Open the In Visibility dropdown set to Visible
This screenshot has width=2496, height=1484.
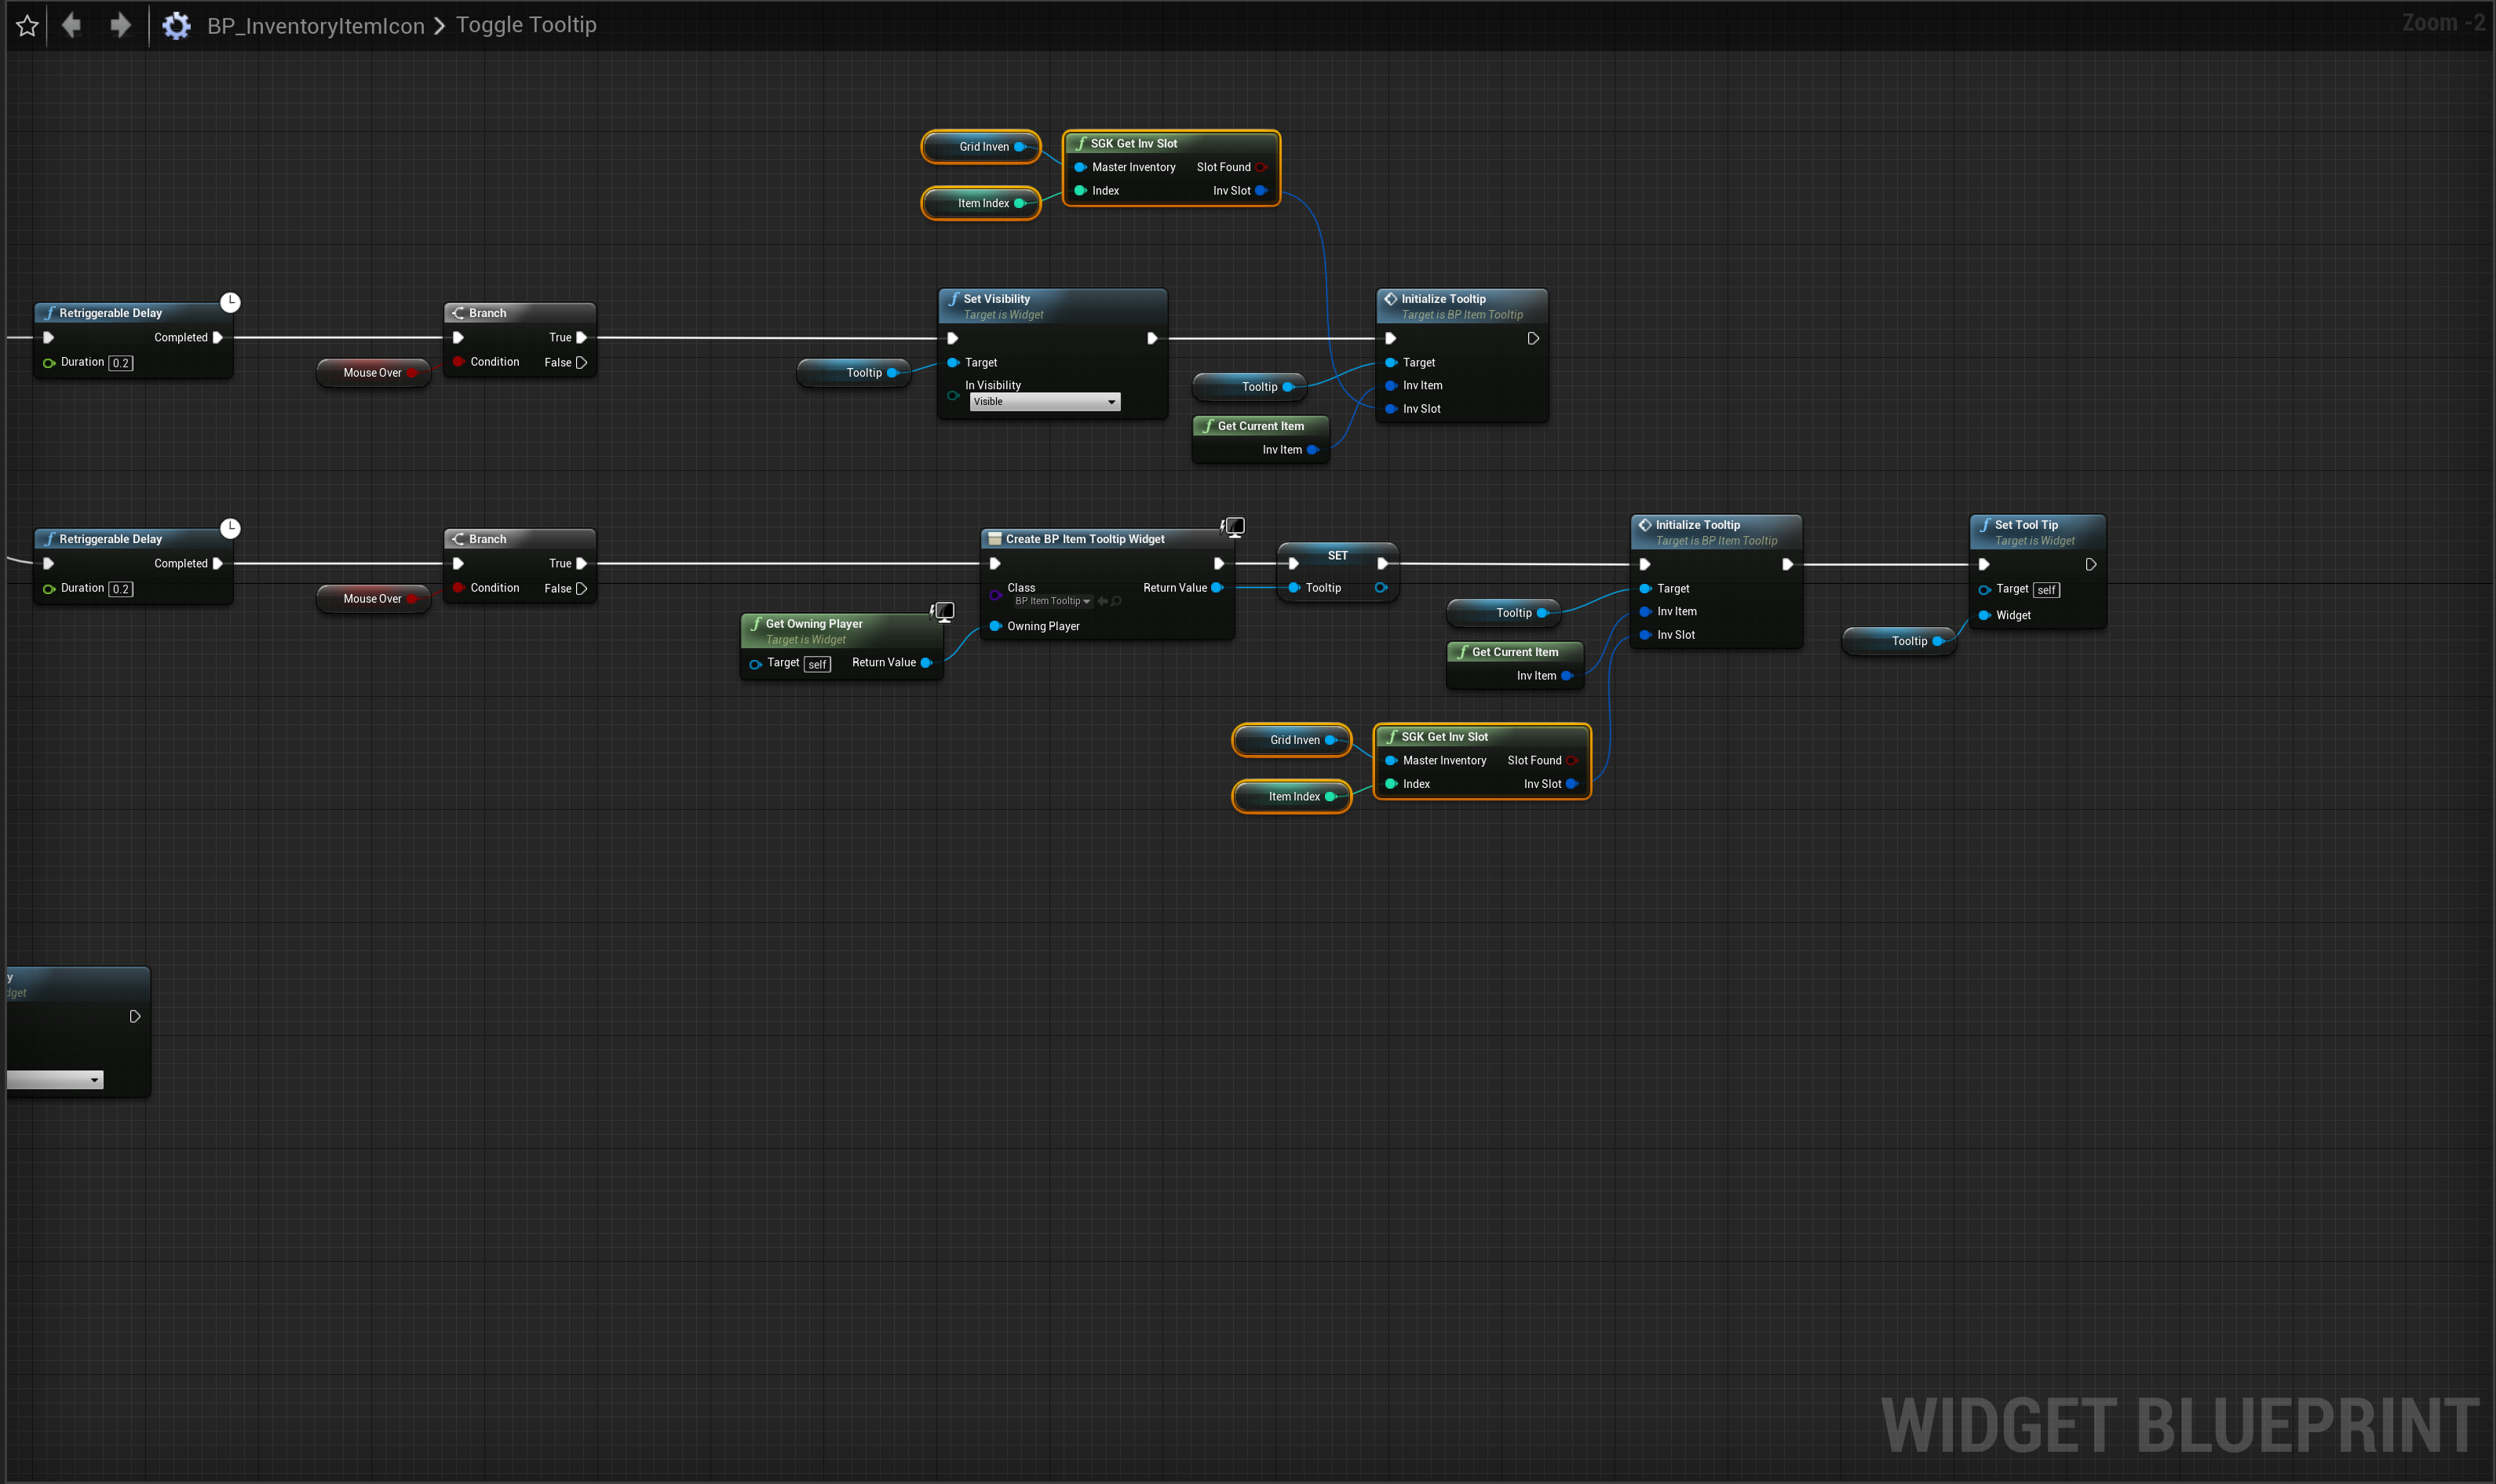[1044, 402]
